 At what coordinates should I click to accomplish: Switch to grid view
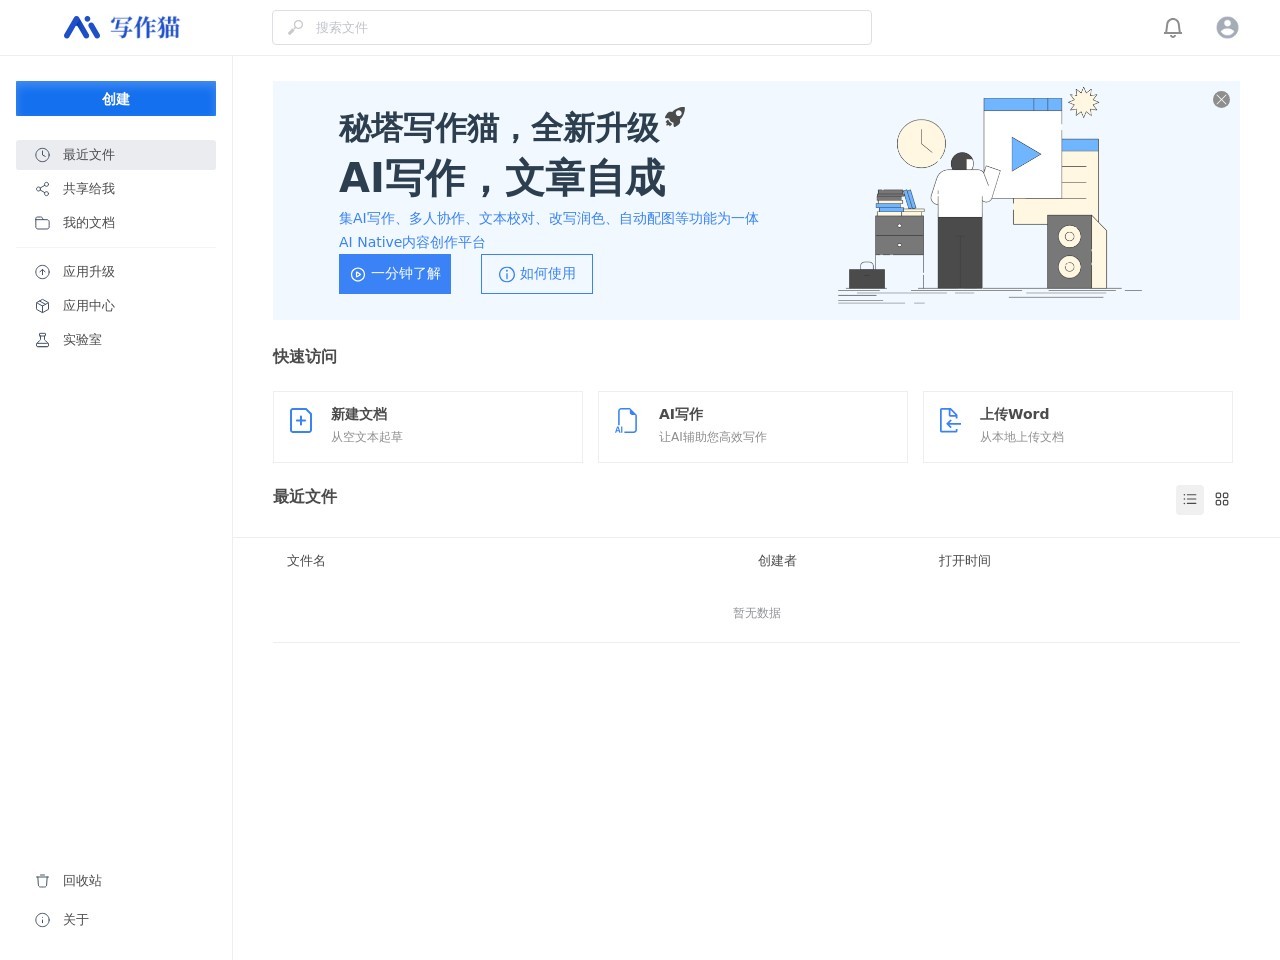coord(1222,499)
